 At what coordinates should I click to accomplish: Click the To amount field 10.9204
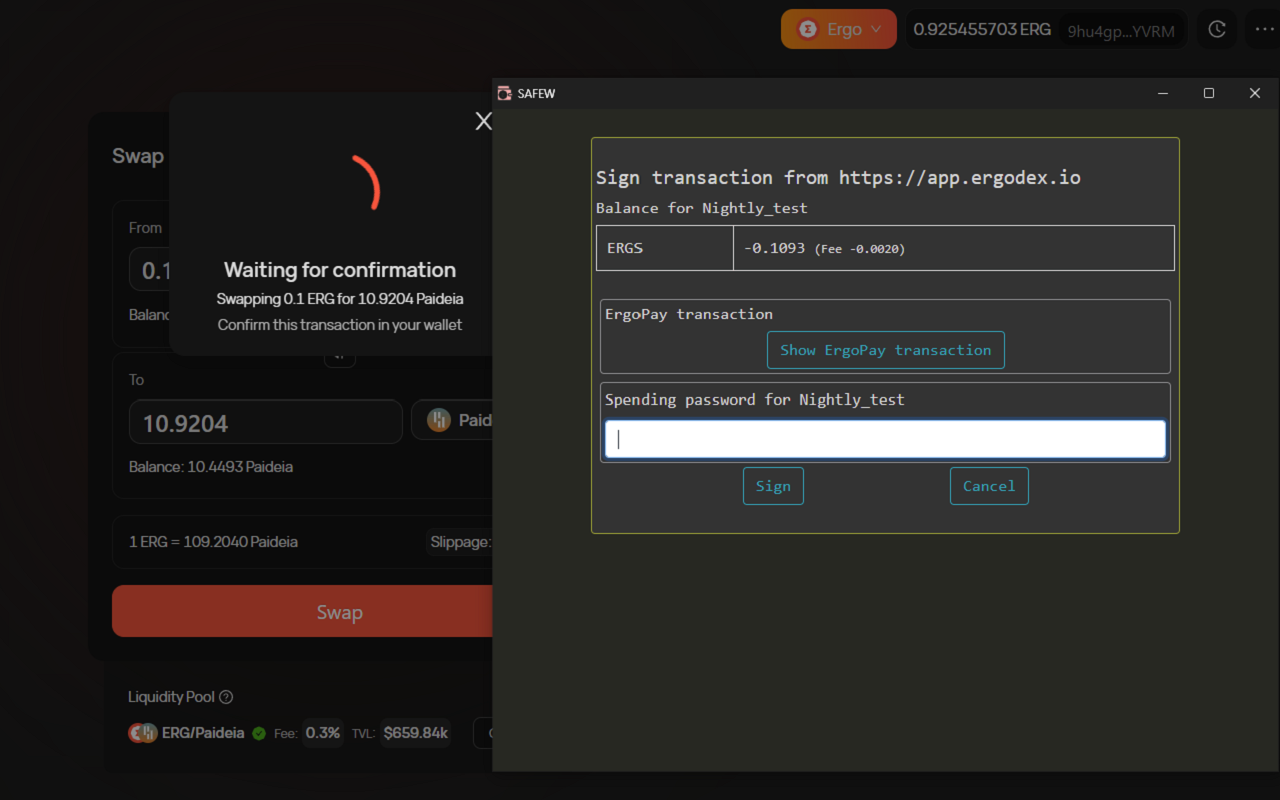click(265, 422)
